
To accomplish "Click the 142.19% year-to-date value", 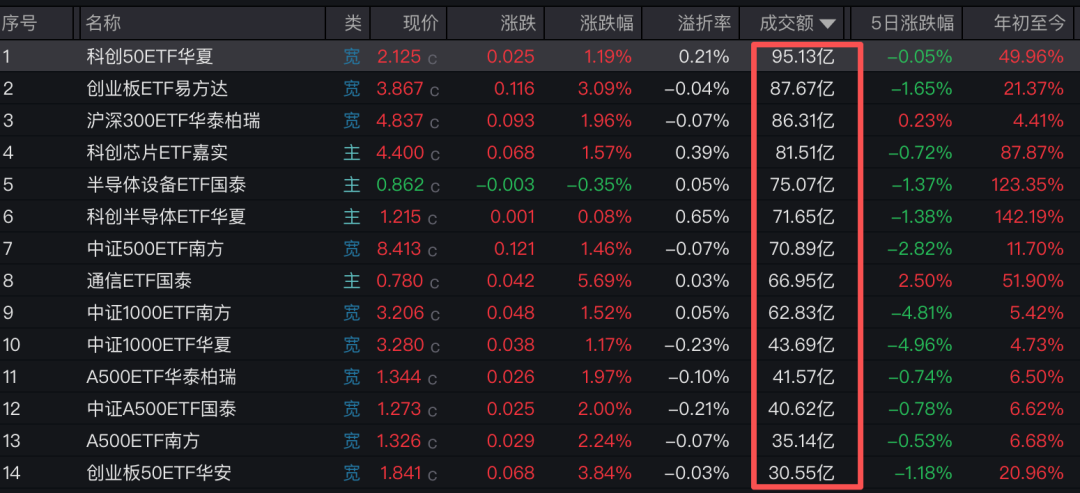I will (1029, 217).
